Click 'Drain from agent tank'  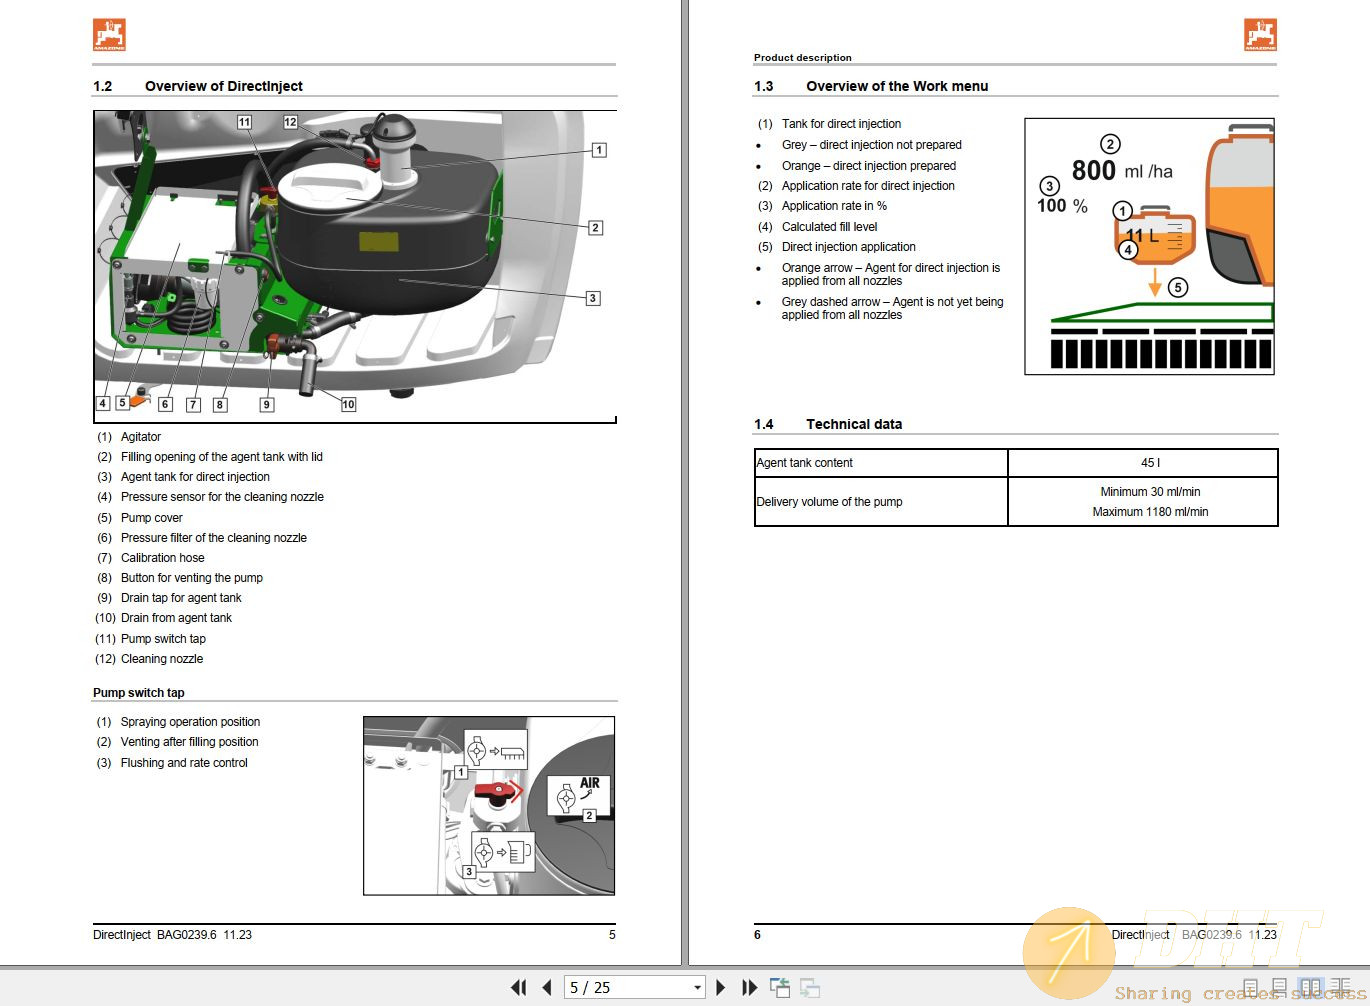[x=176, y=618]
